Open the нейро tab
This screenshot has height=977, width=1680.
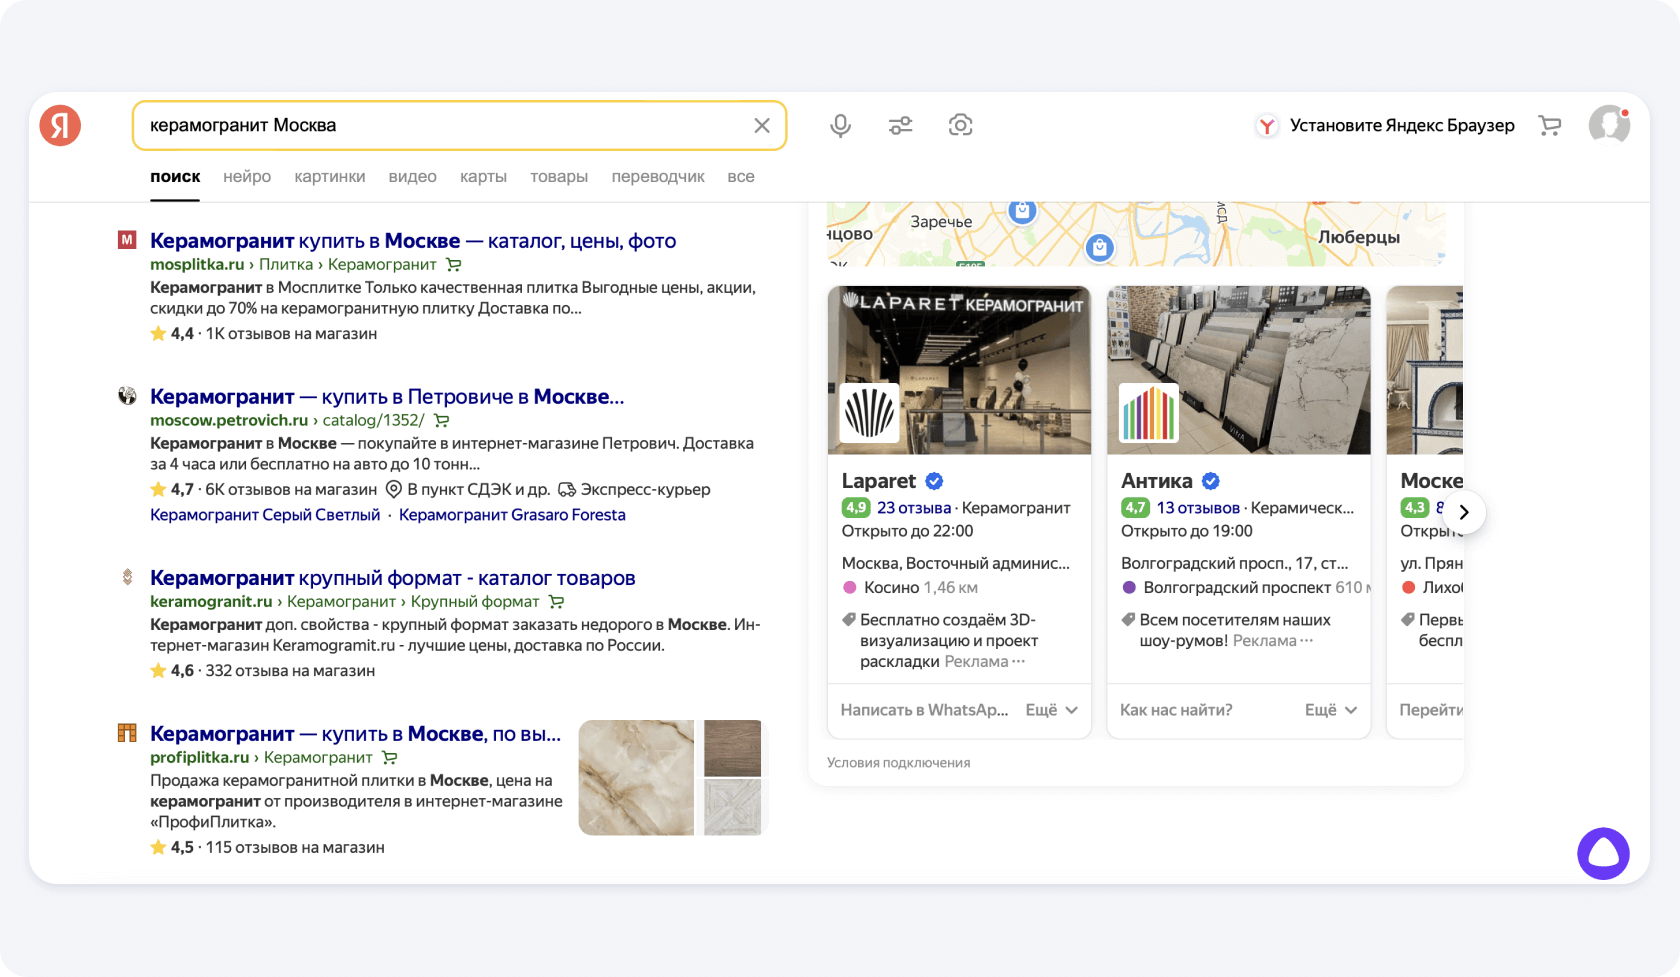pyautogui.click(x=247, y=177)
